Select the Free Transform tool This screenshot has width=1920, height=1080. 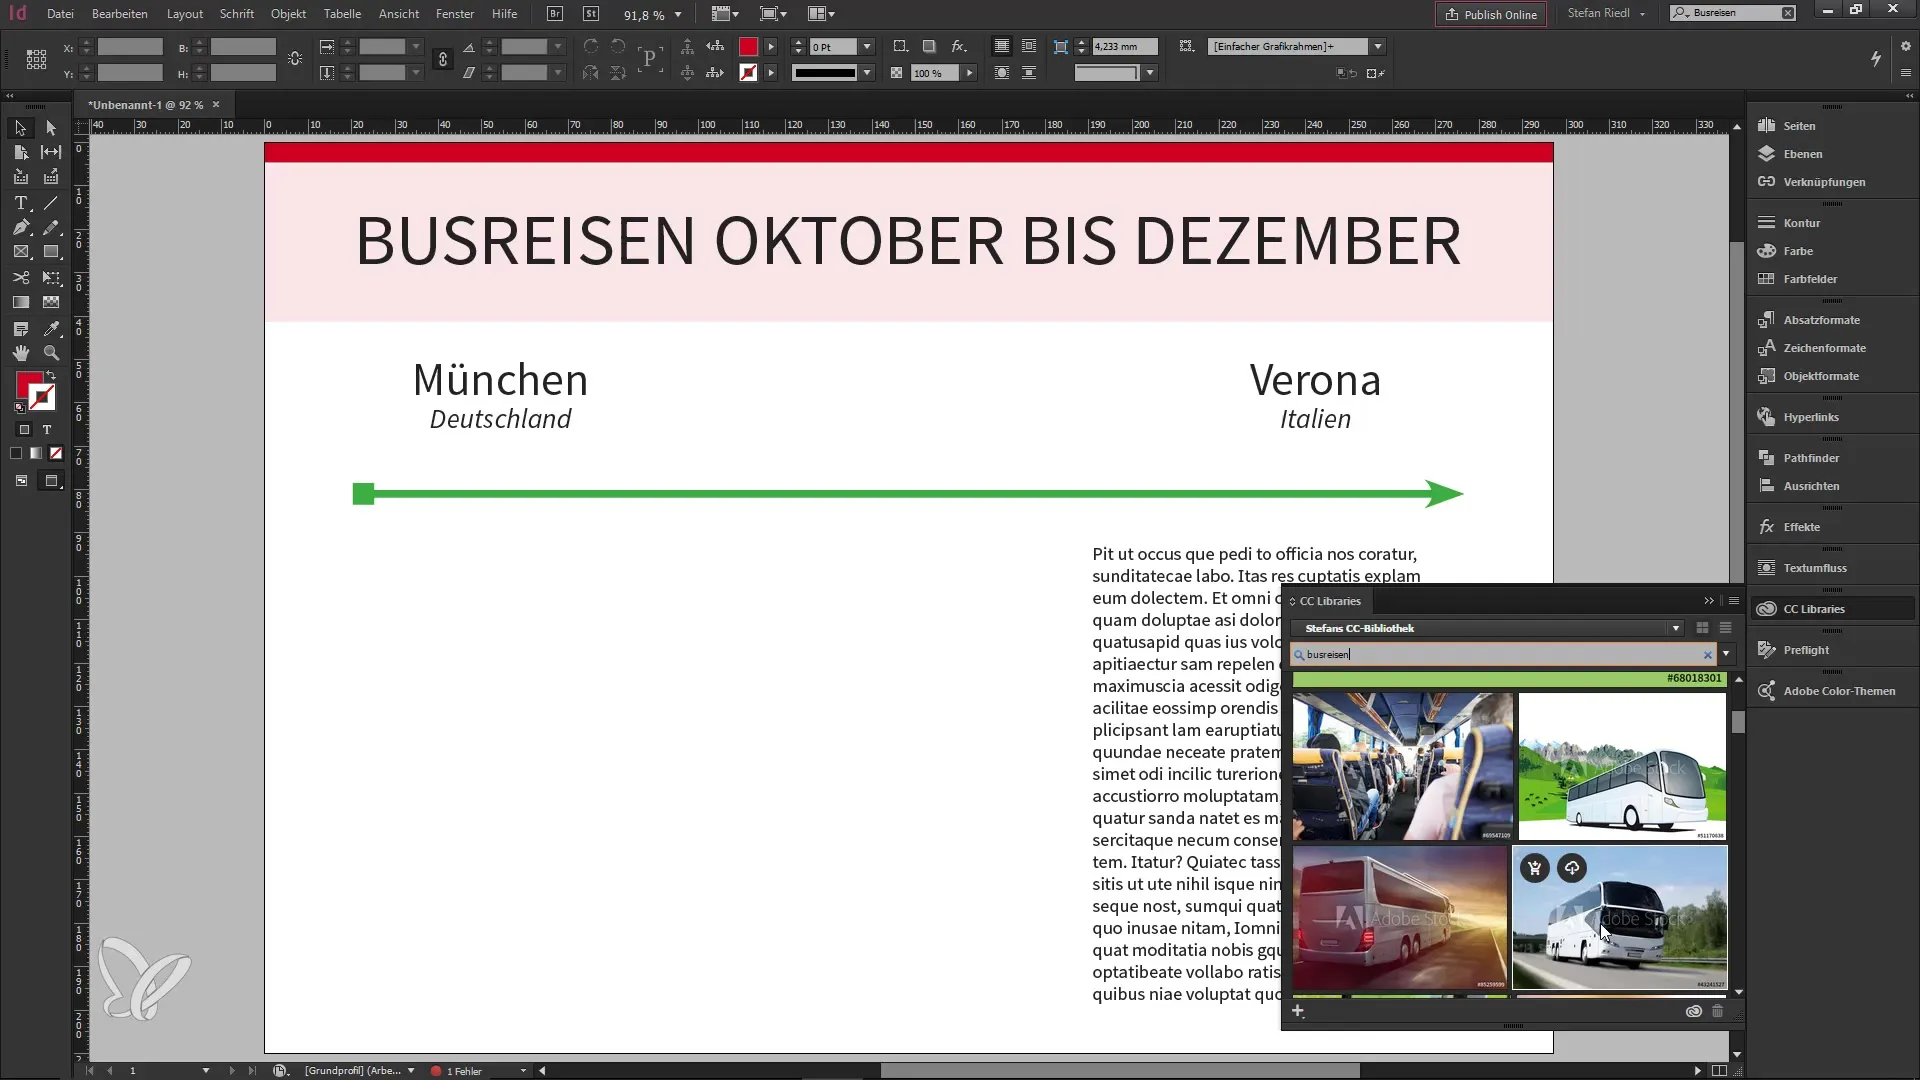pos(51,278)
